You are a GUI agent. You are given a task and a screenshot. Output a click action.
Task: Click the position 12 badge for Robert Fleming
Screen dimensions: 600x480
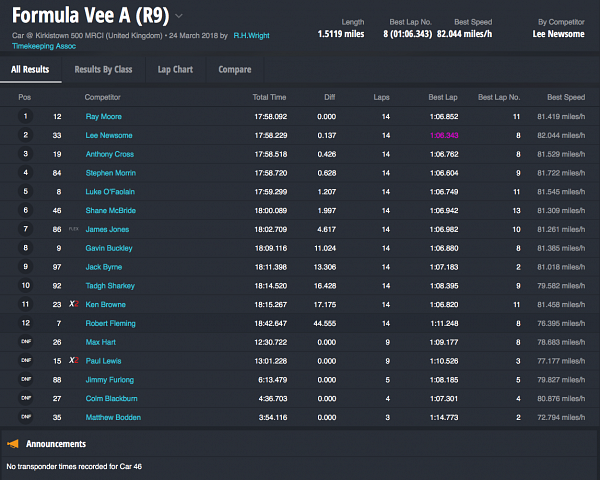click(x=26, y=323)
